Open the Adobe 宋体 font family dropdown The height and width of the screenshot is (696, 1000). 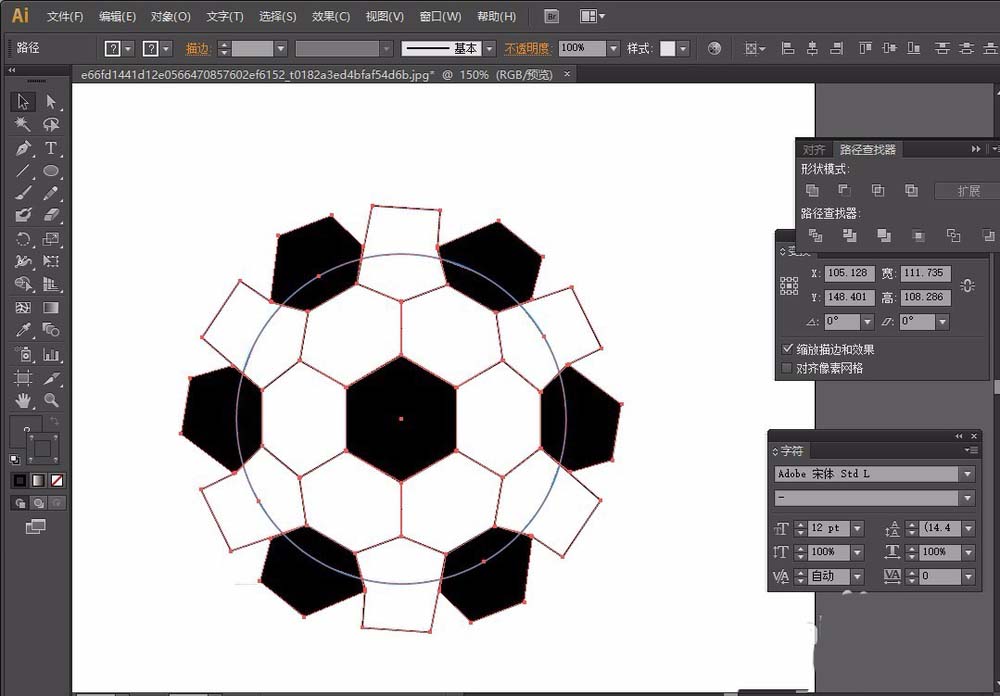click(966, 474)
